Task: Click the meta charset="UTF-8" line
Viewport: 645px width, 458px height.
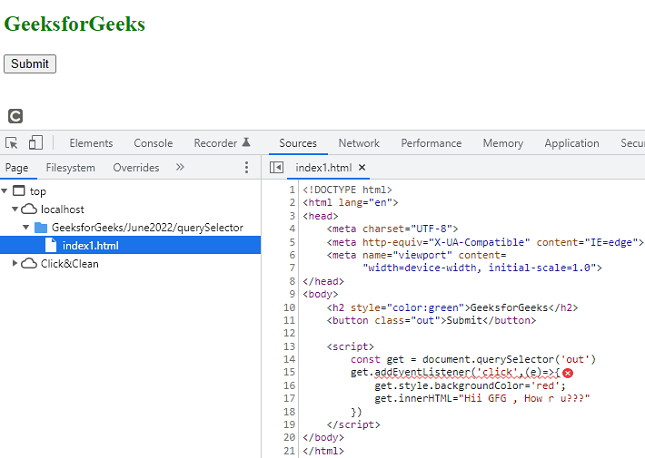Action: [x=392, y=229]
